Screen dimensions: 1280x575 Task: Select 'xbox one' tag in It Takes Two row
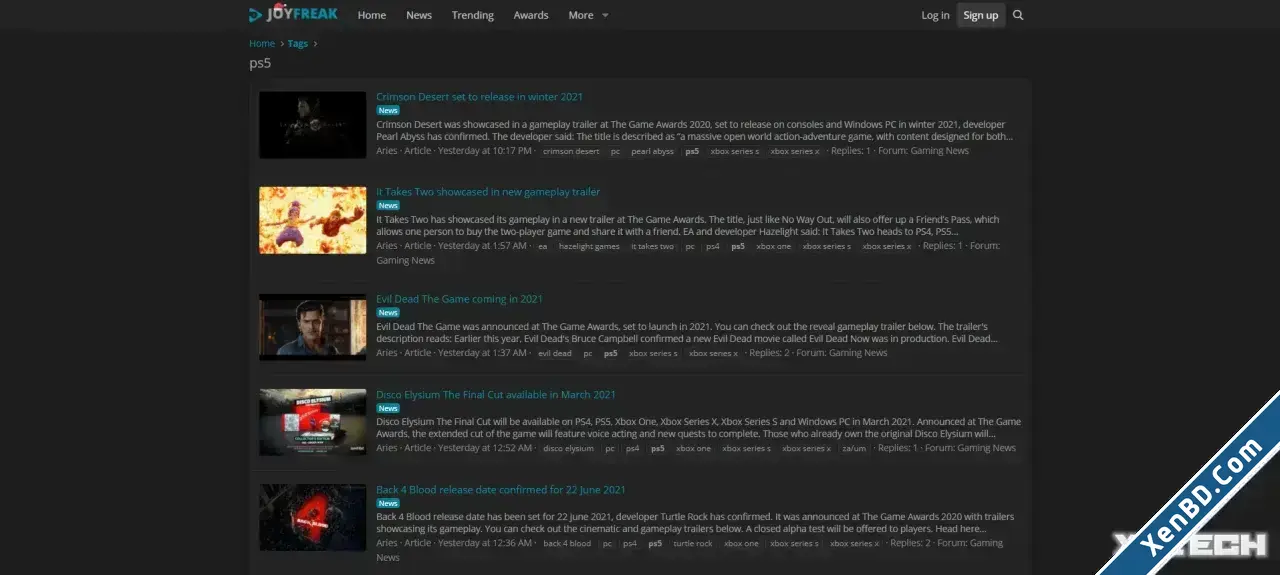[x=774, y=247]
